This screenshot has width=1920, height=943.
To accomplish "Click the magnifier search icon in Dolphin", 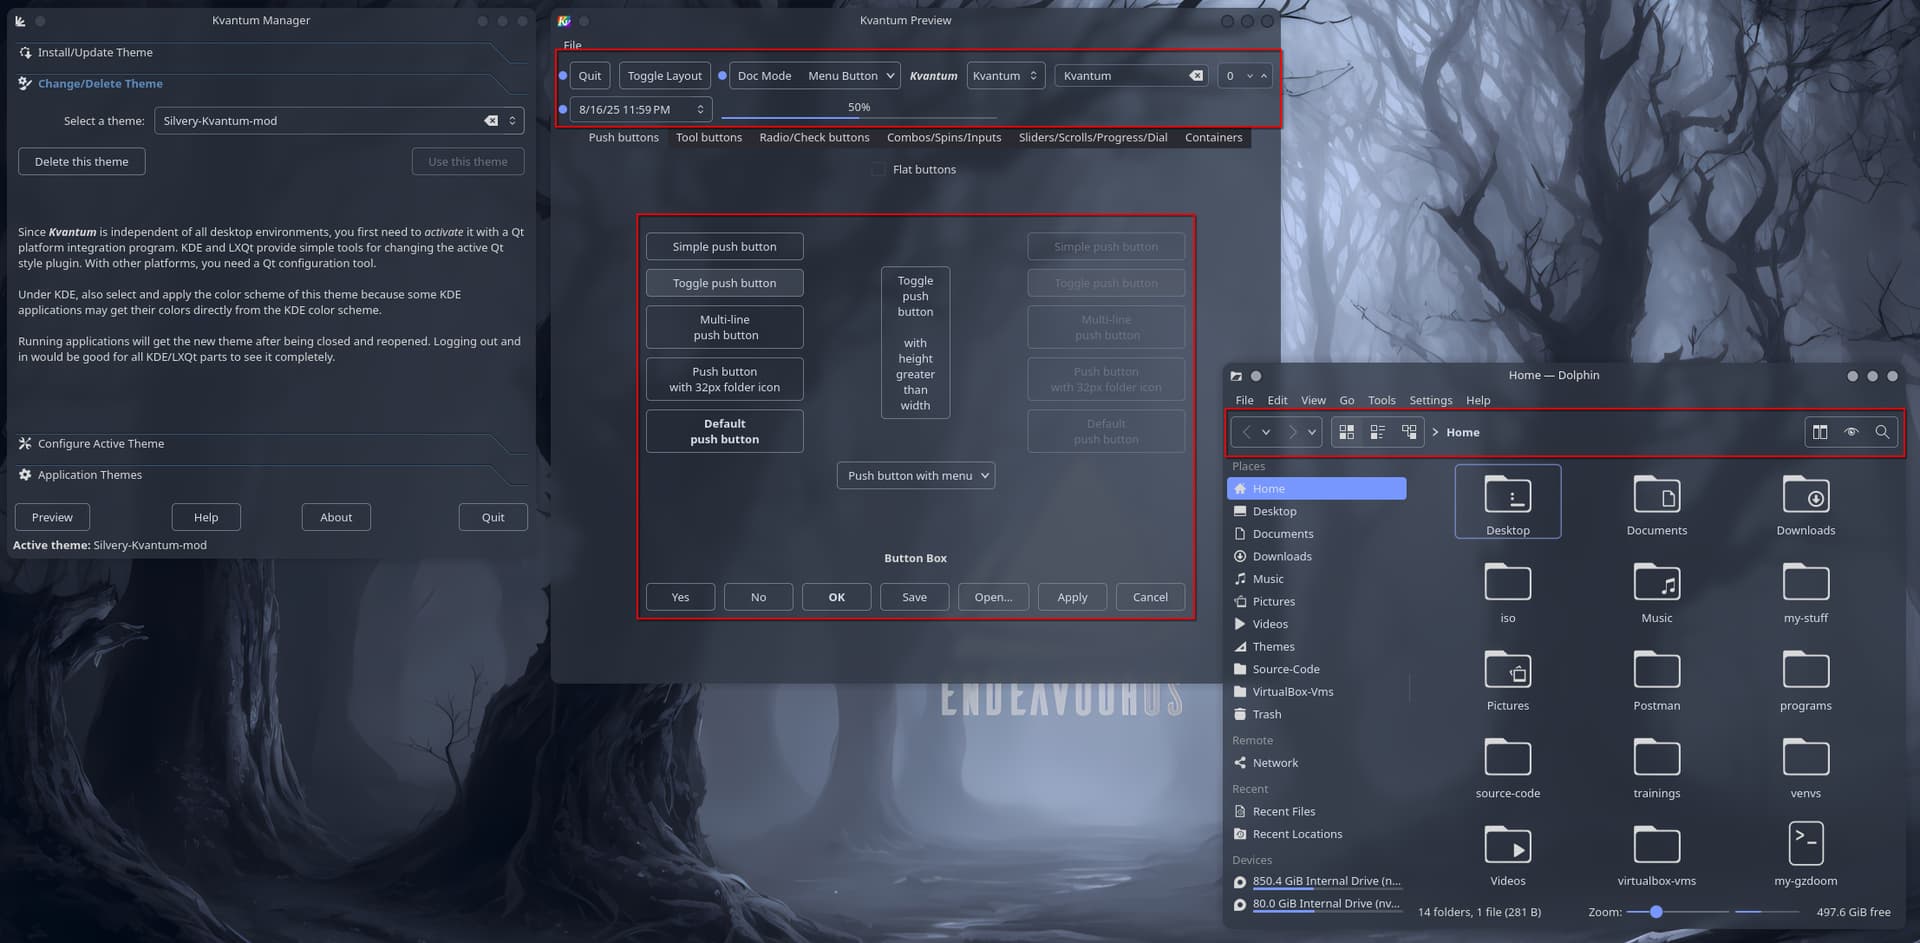I will point(1882,432).
